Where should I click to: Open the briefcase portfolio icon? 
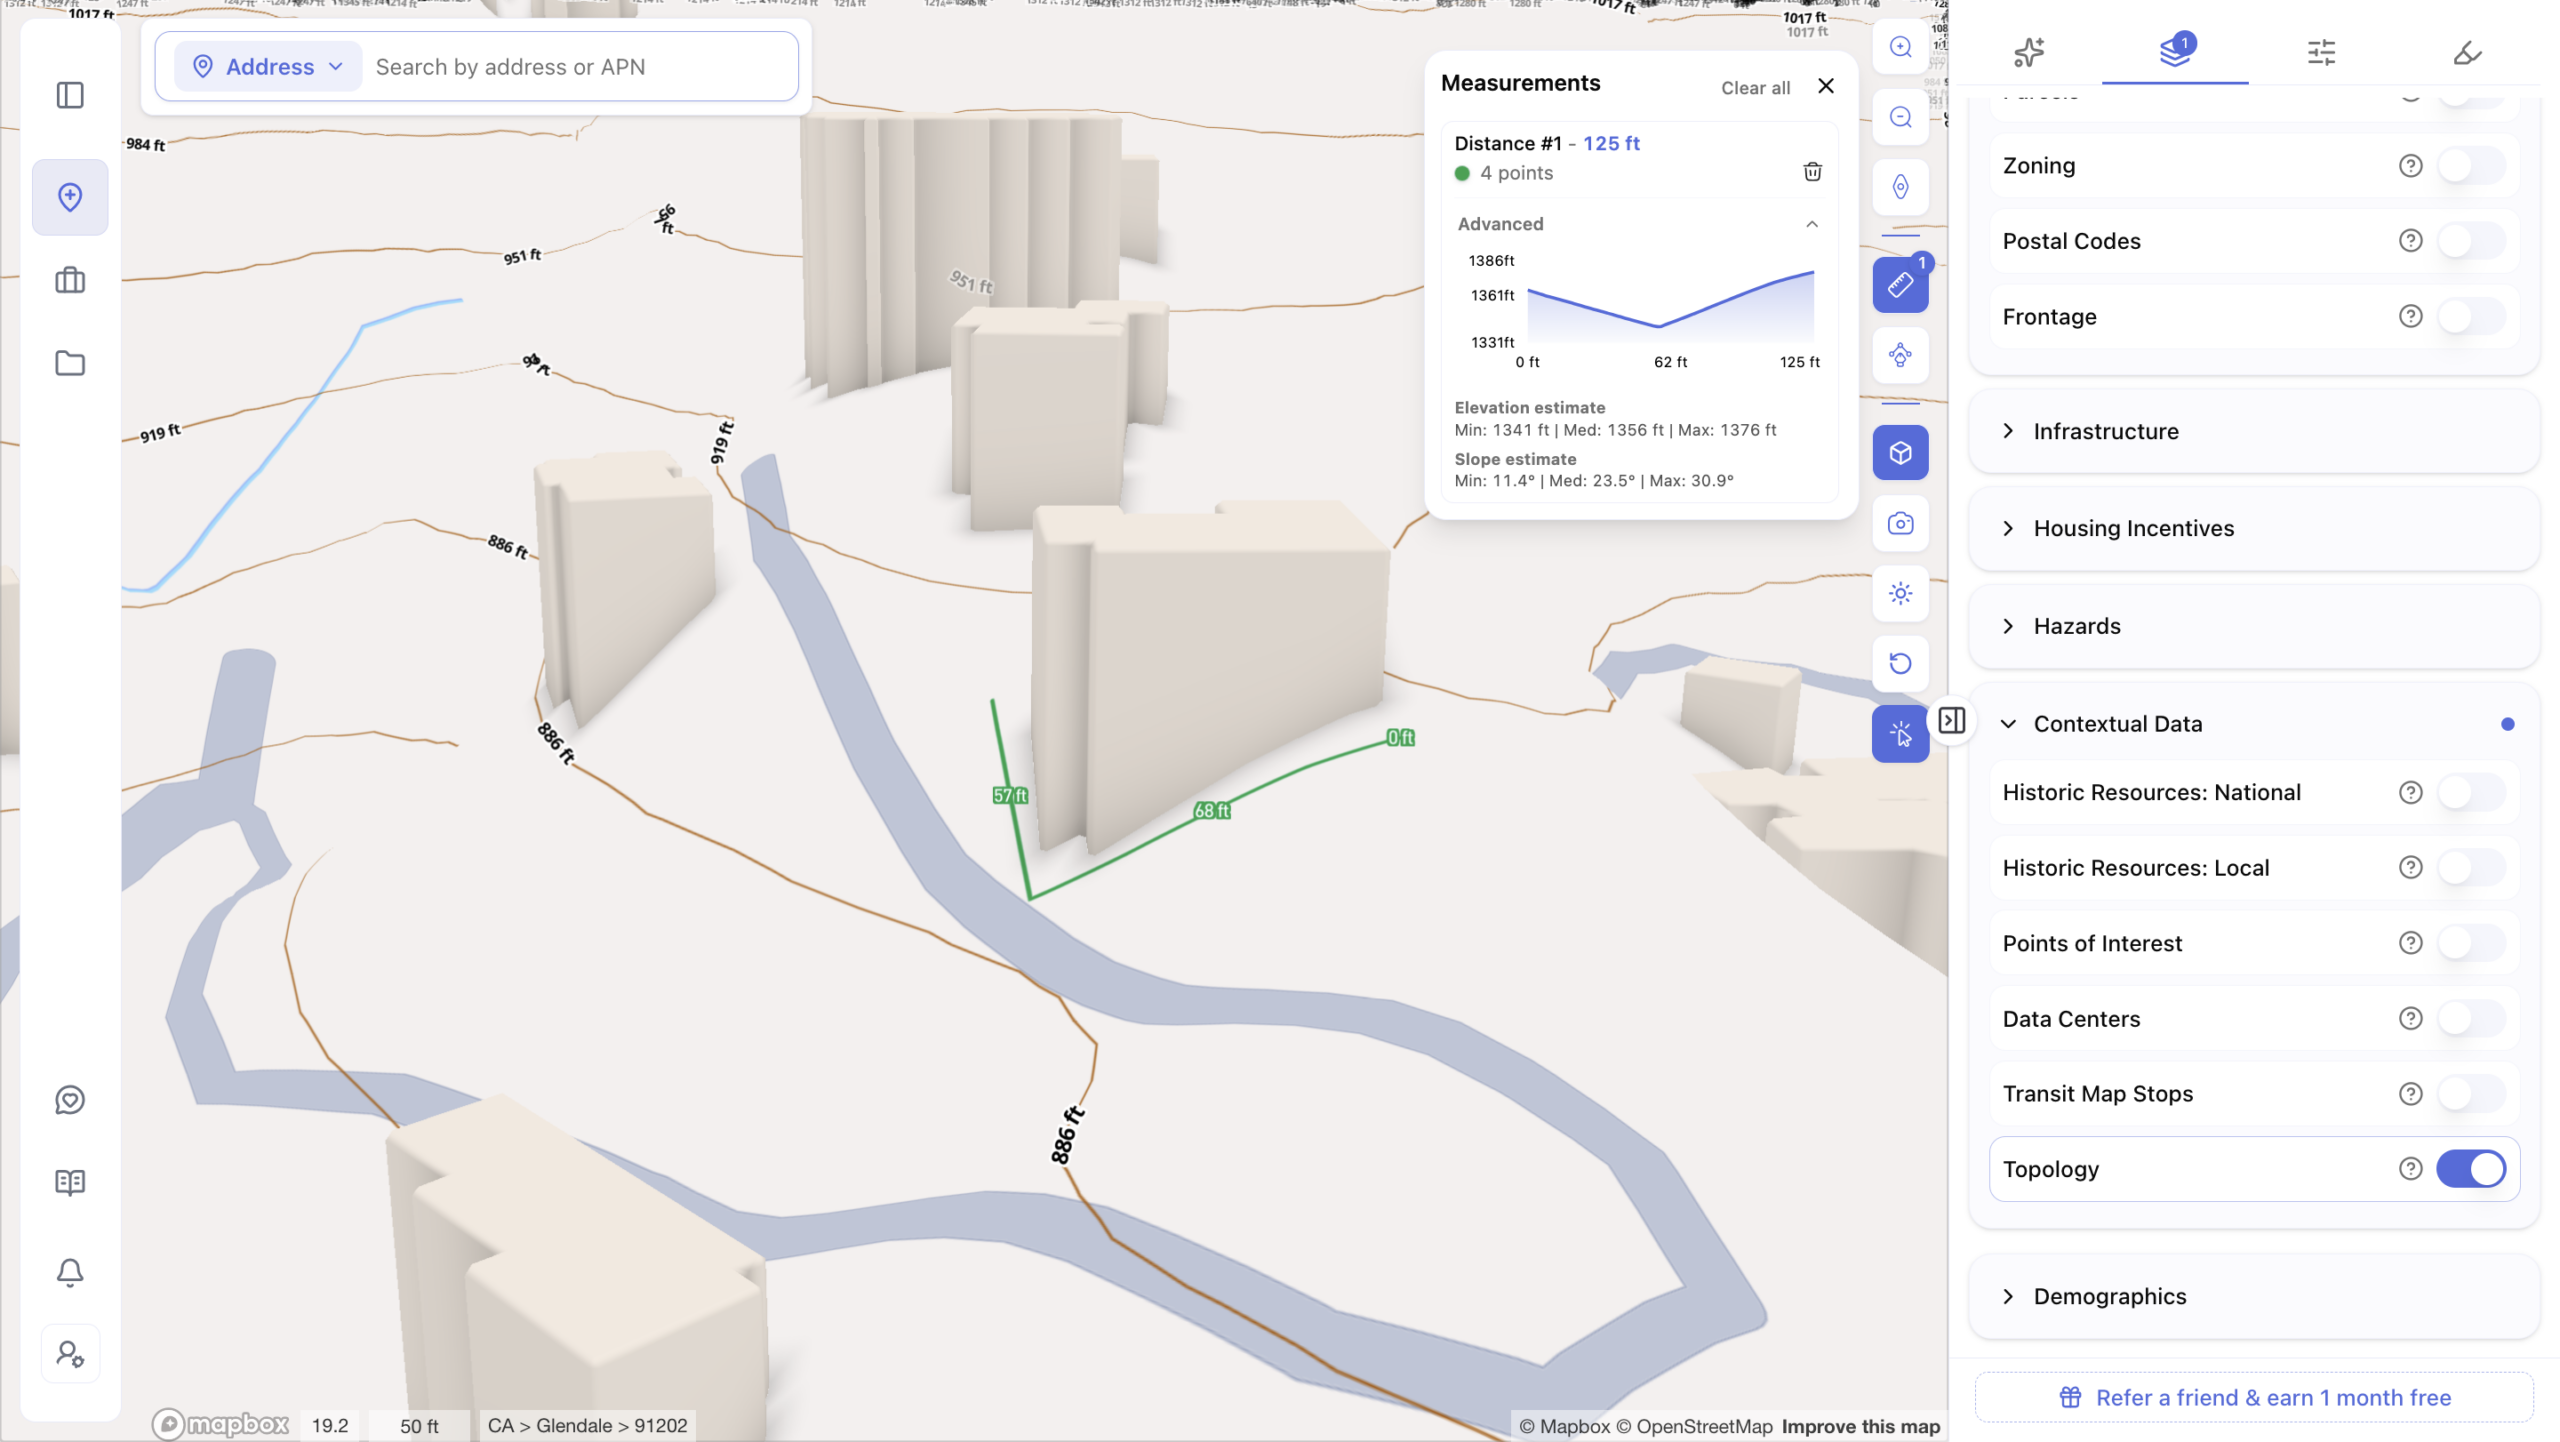tap(70, 280)
